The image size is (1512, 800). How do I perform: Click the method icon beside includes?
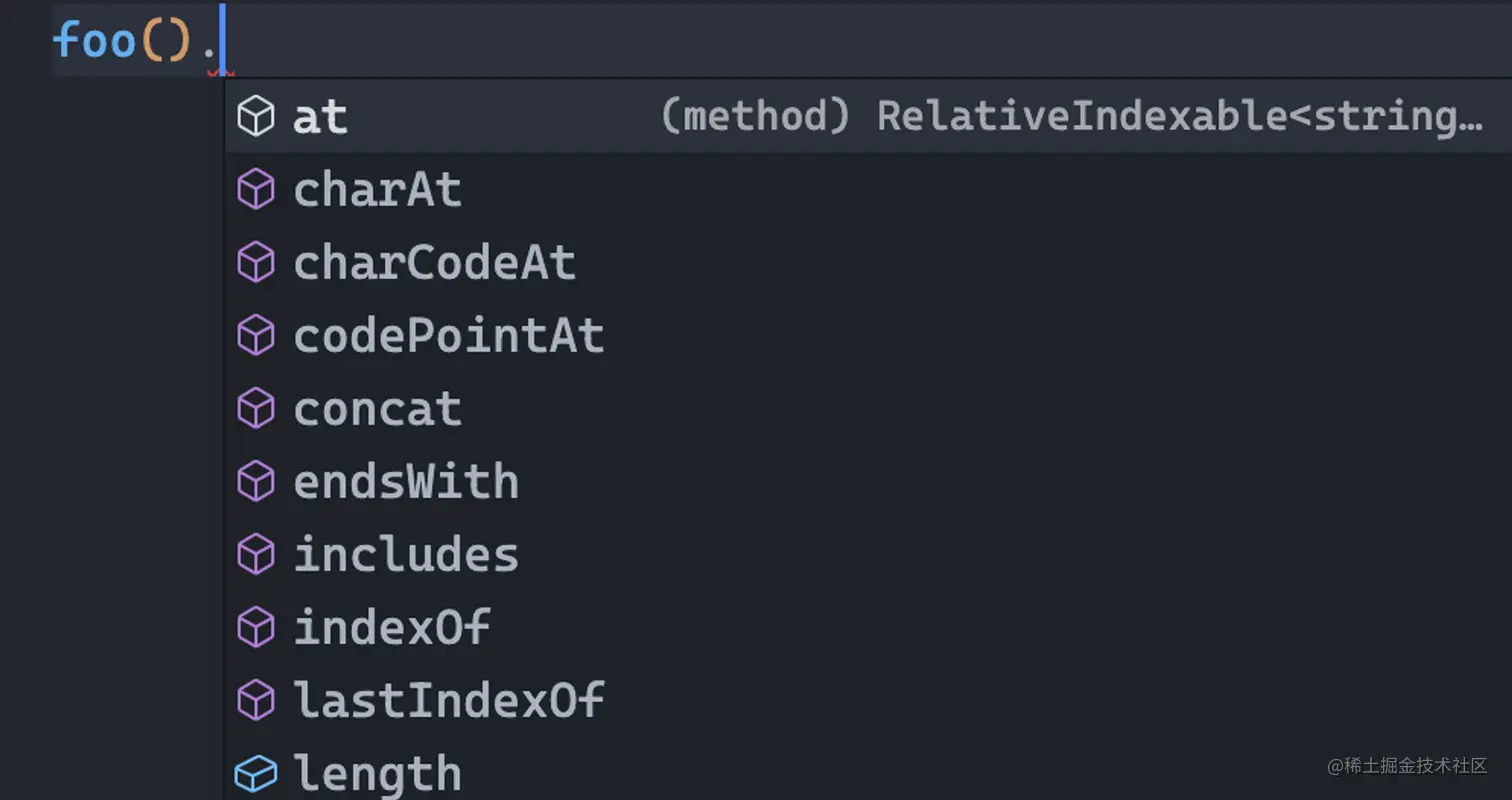[x=256, y=555]
